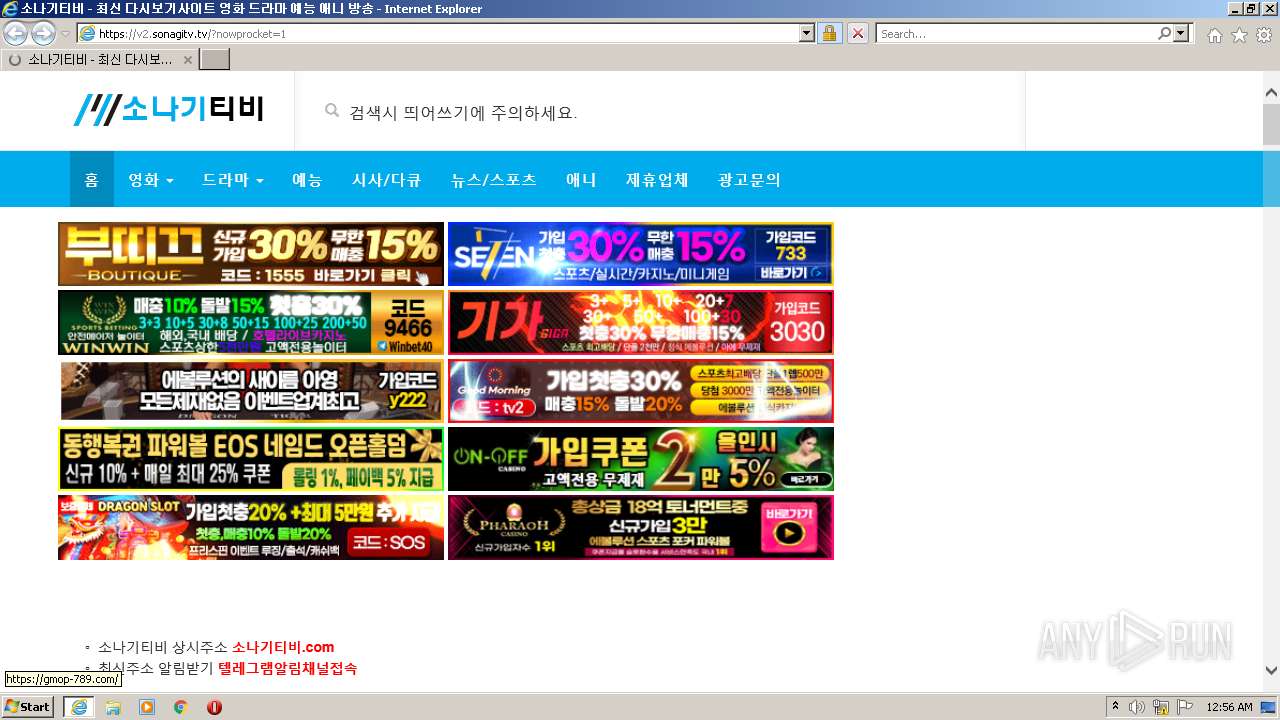
Task: Click the search magnifier in IE search box
Action: [1164, 33]
